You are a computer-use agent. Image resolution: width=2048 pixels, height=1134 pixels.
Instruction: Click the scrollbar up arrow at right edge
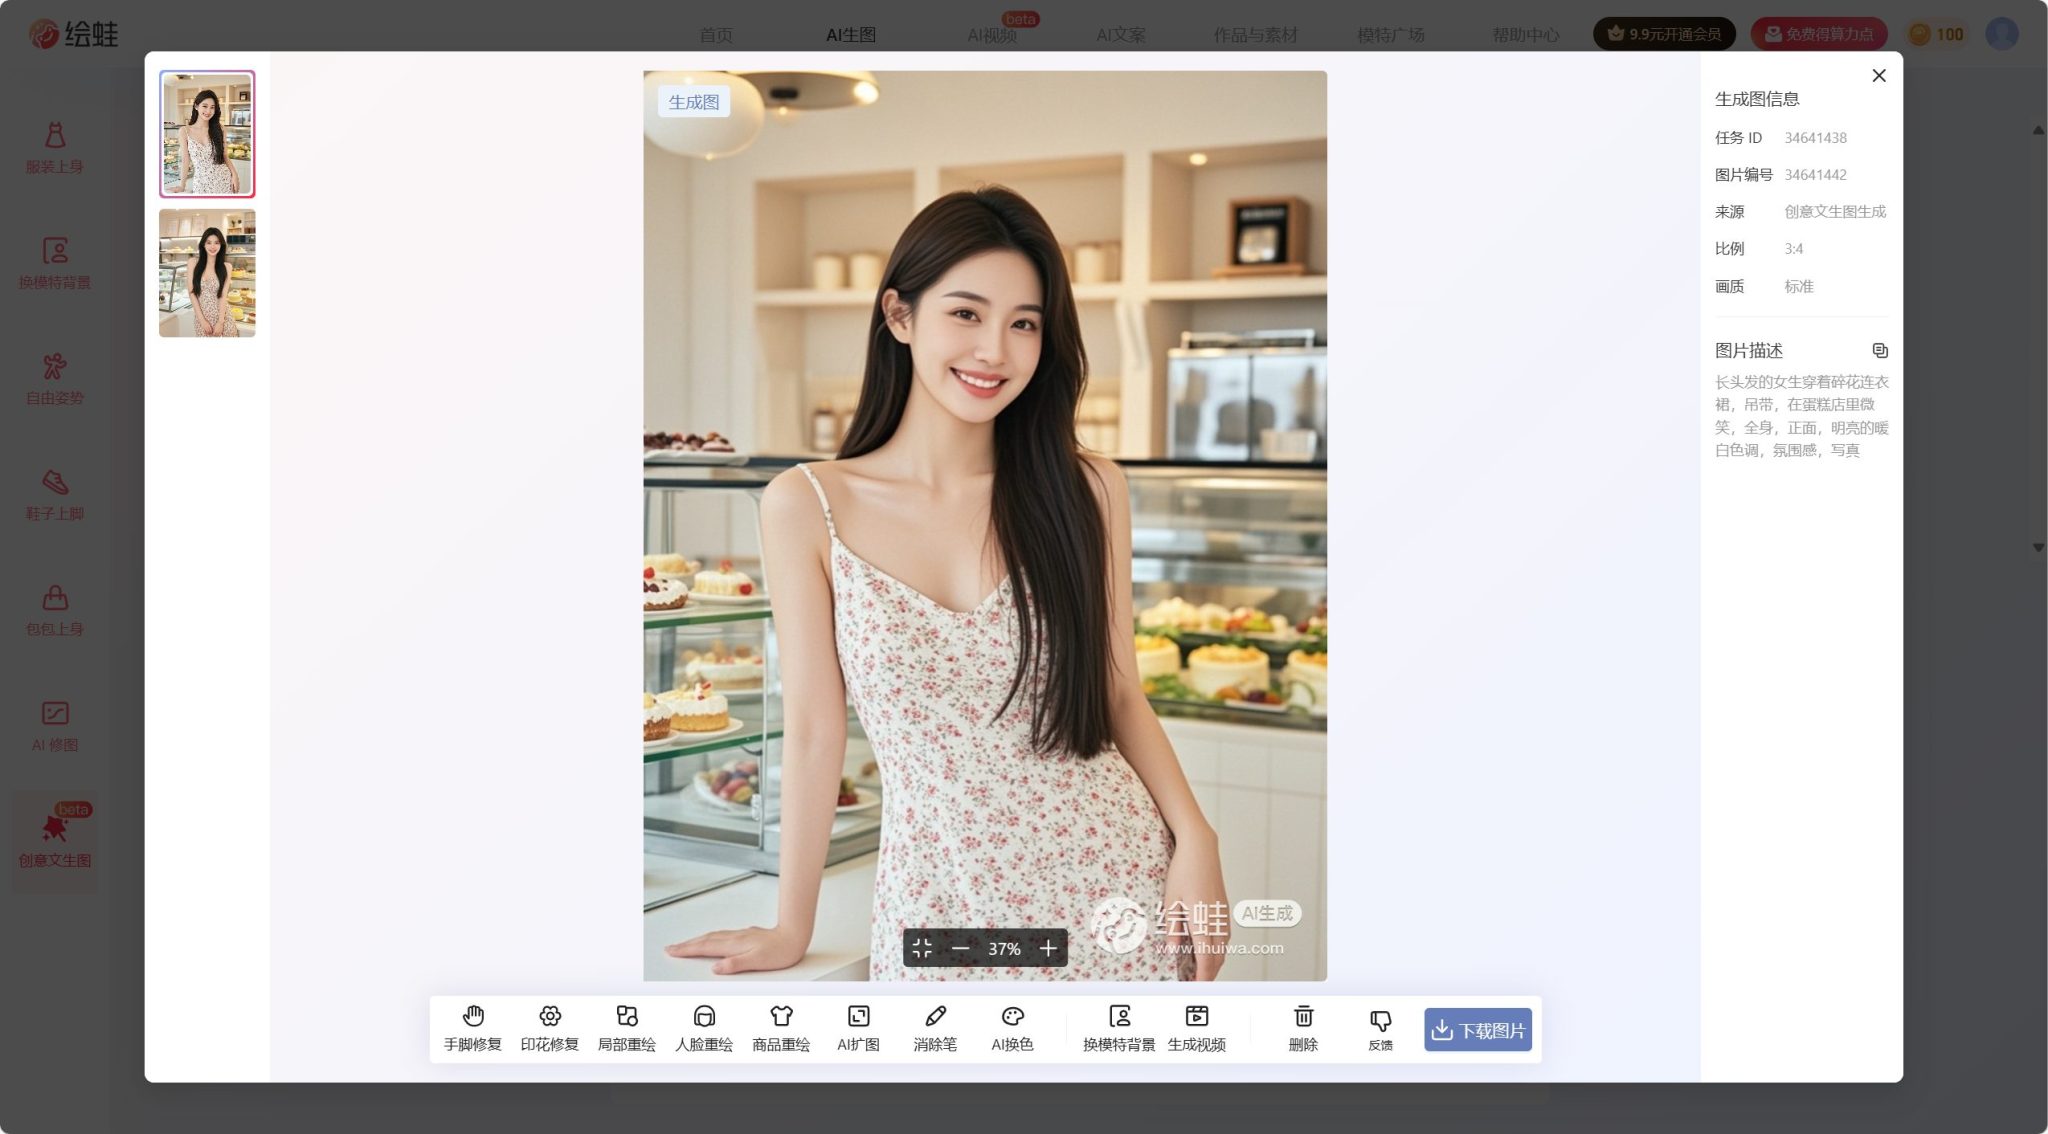pyautogui.click(x=2038, y=131)
